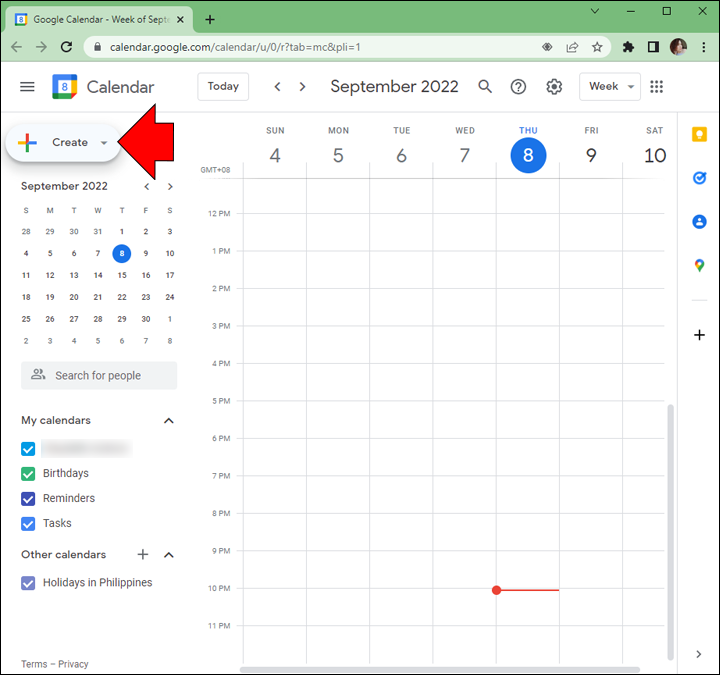Screen dimensions: 720x675
Task: Click Tuesday 6 day number
Action: [x=401, y=156]
